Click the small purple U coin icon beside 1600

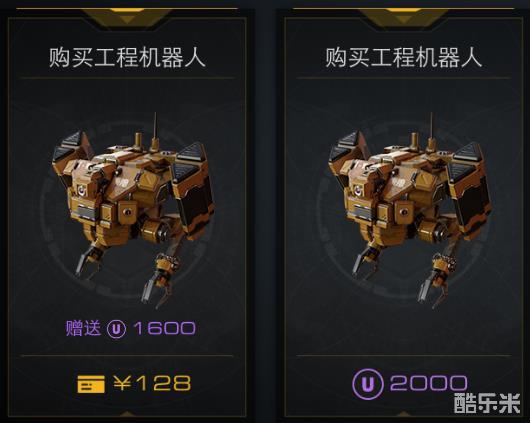coord(117,329)
